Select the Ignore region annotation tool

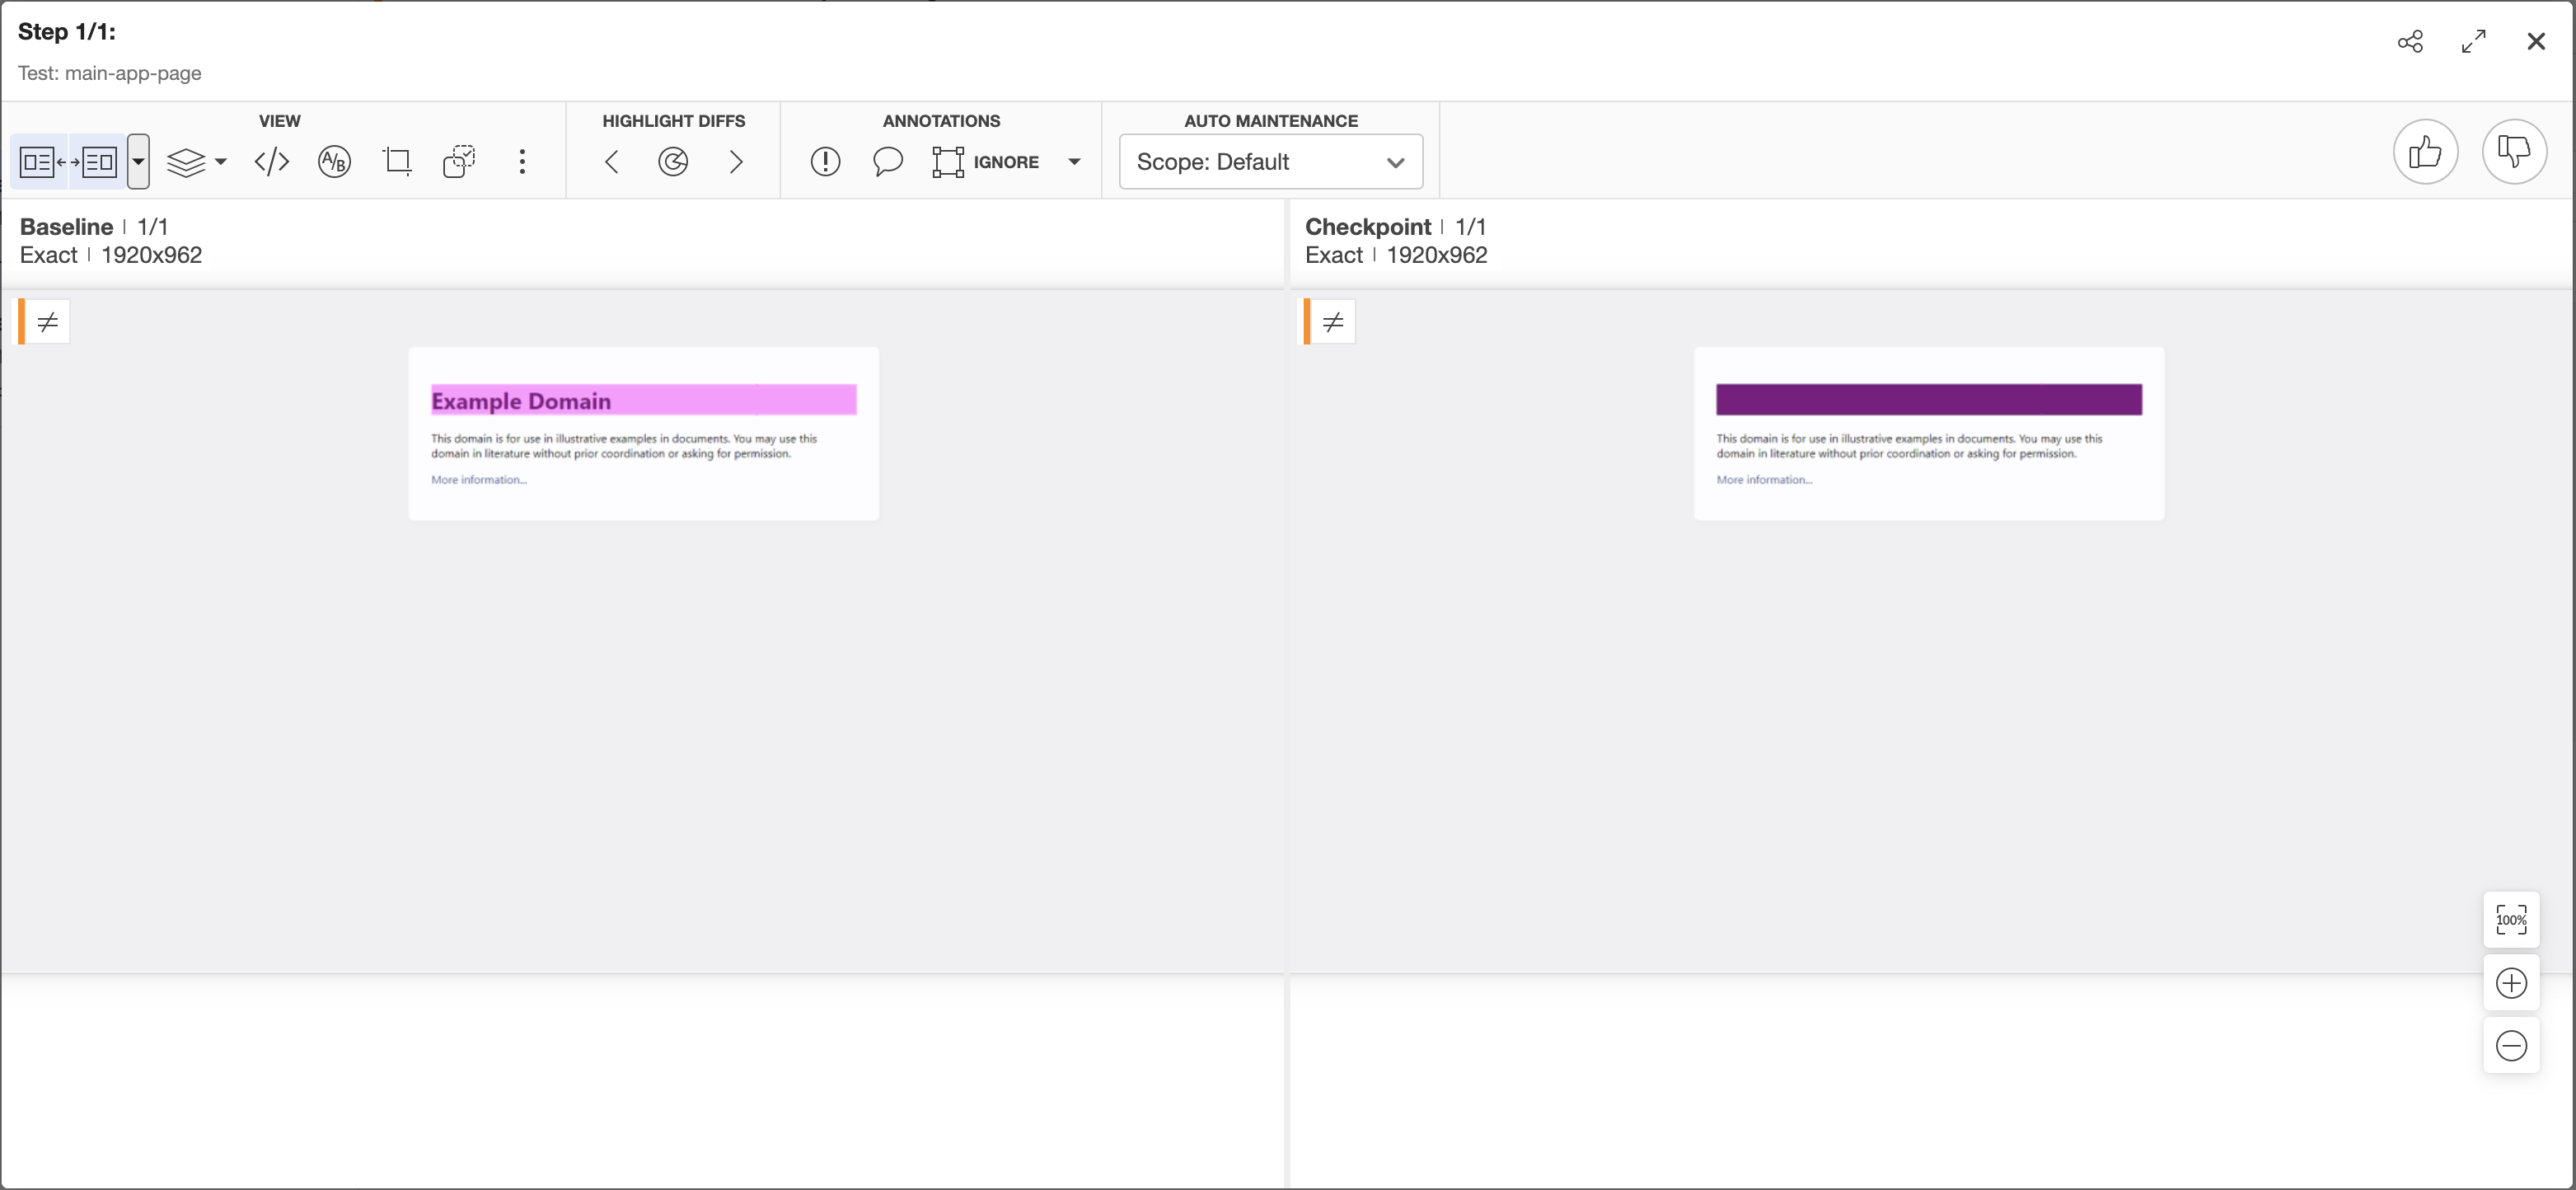point(948,162)
